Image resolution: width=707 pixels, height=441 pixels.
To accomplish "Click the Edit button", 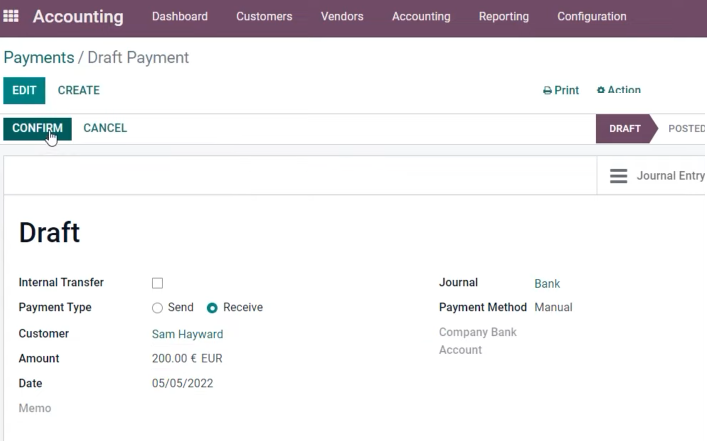I will [24, 90].
